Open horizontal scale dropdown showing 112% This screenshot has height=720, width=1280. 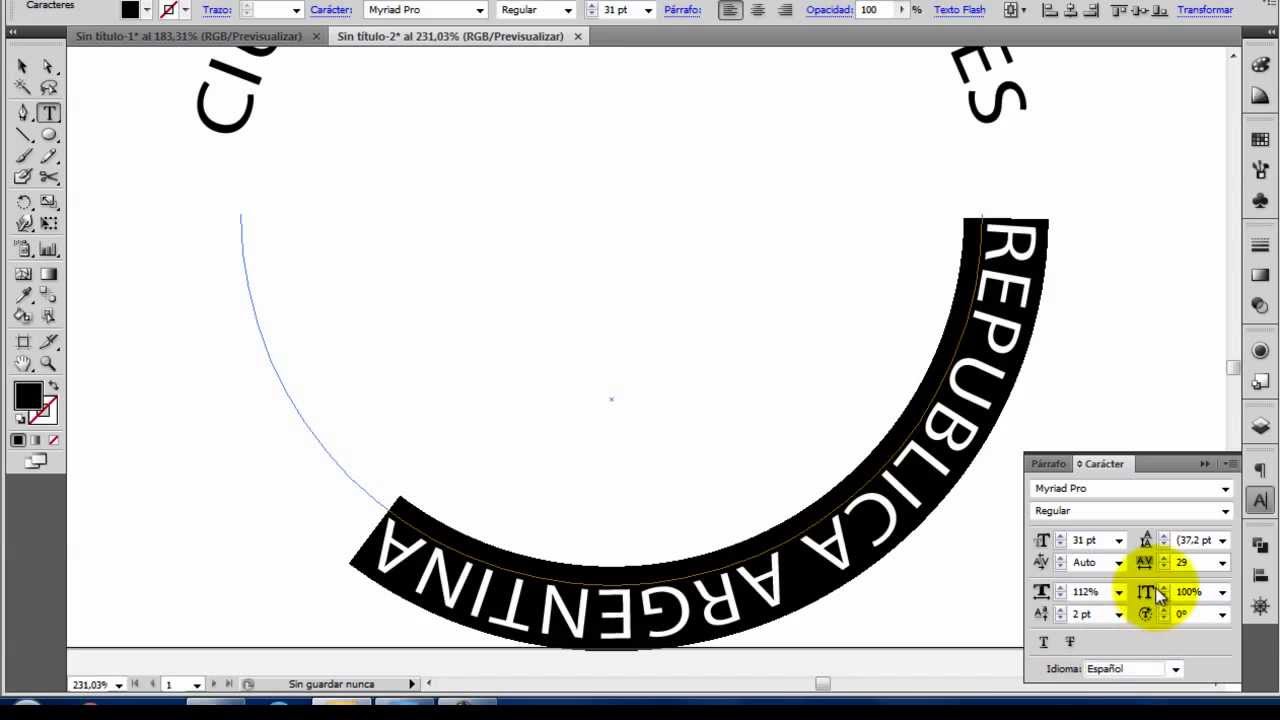1119,593
